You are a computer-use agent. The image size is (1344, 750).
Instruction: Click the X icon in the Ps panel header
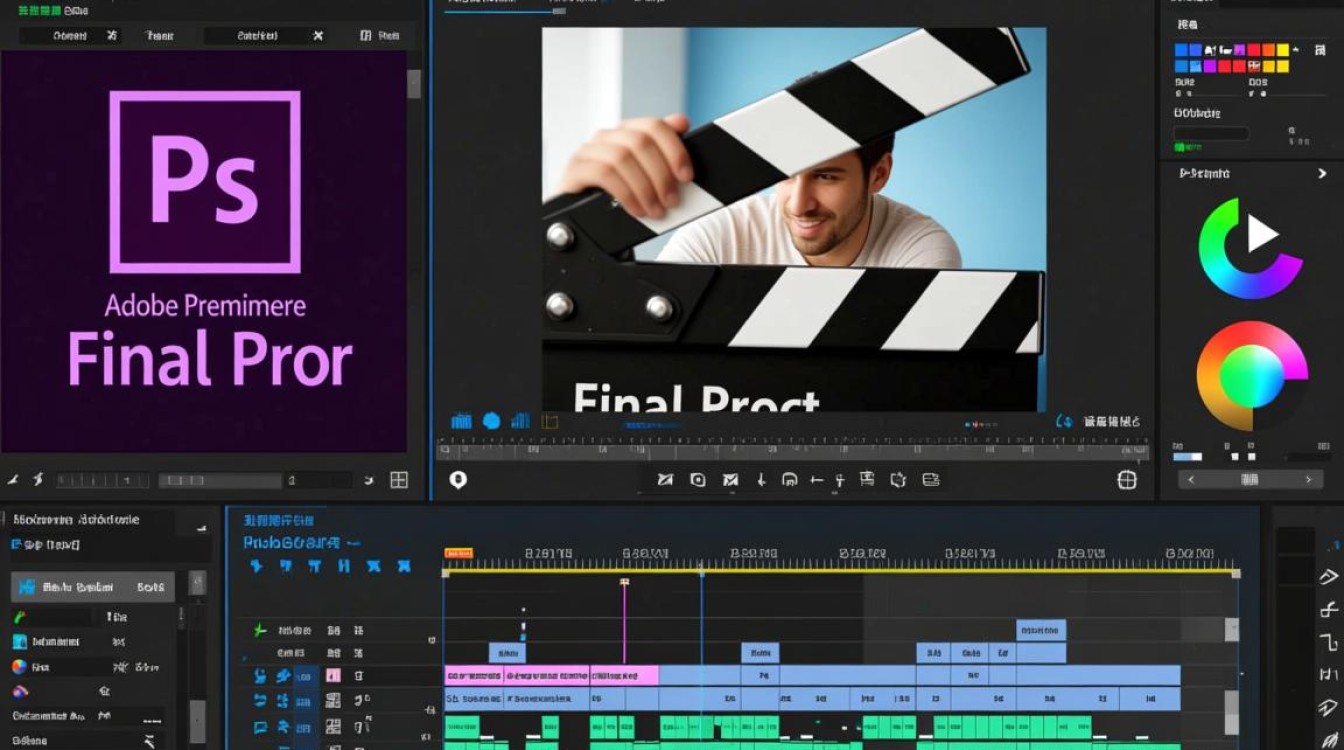[318, 35]
